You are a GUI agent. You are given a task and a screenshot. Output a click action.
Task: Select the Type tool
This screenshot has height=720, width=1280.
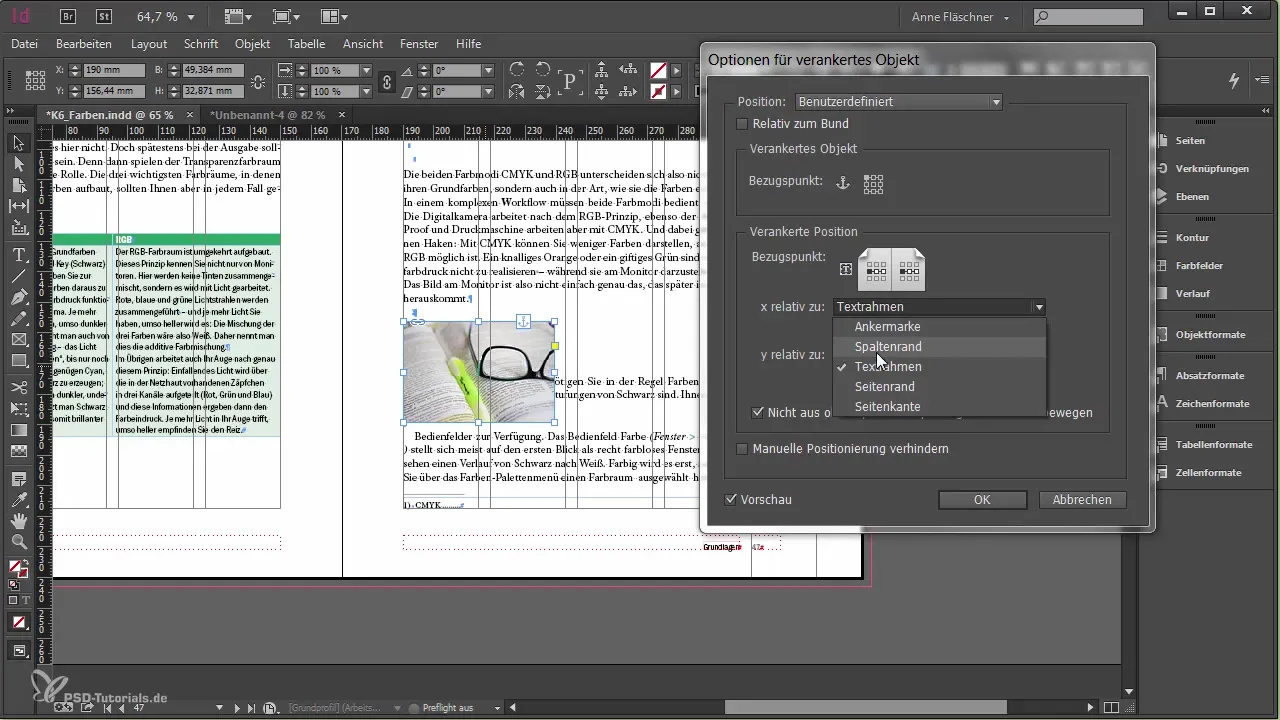point(18,255)
